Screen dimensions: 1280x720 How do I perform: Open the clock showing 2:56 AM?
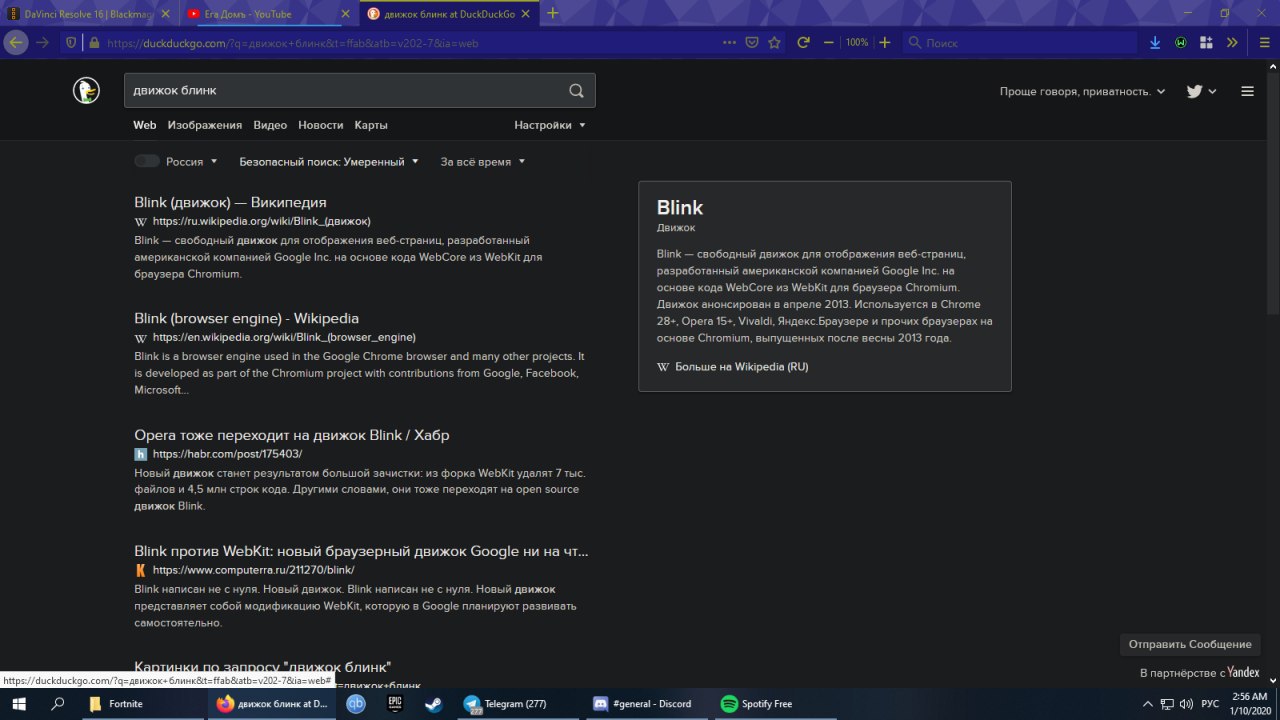[x=1250, y=704]
